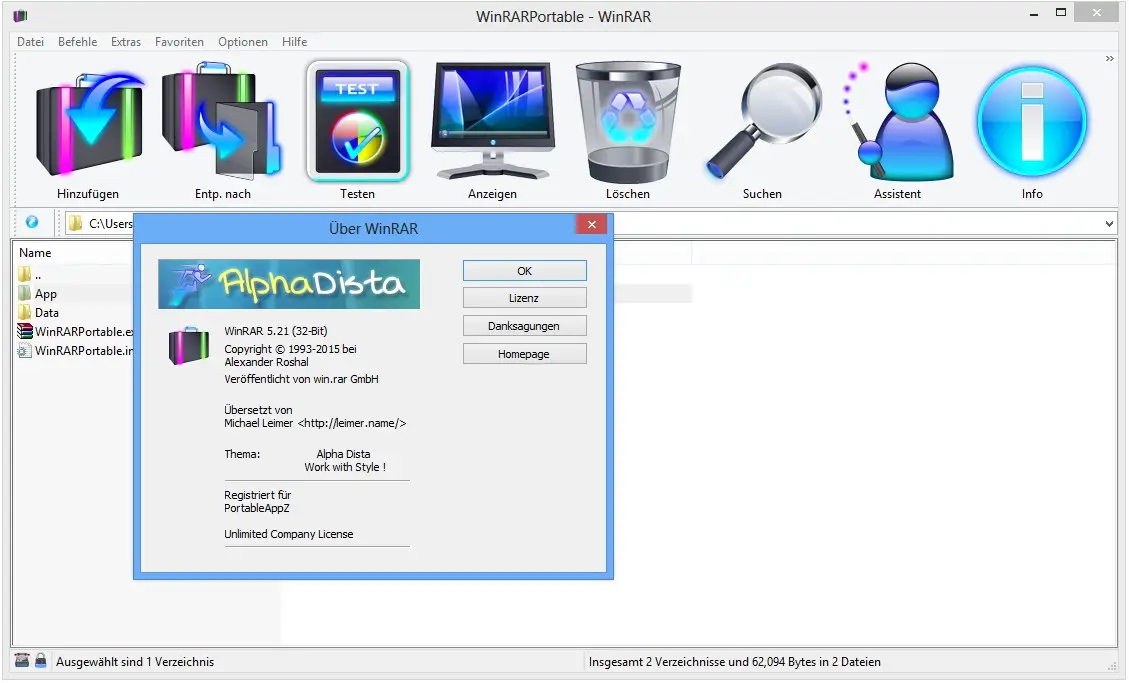Confirm the dialog with OK
This screenshot has height=683, width=1129.
tap(524, 271)
